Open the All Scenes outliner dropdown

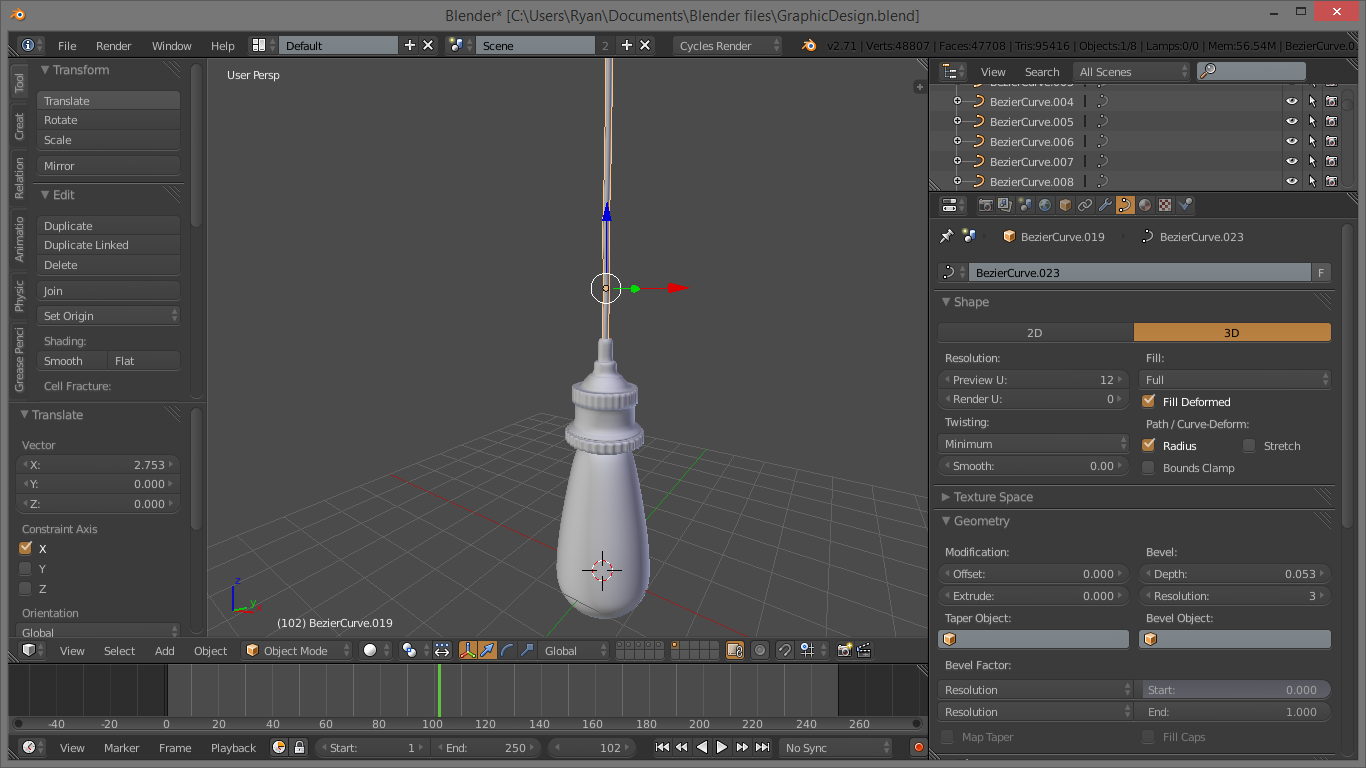click(1132, 72)
